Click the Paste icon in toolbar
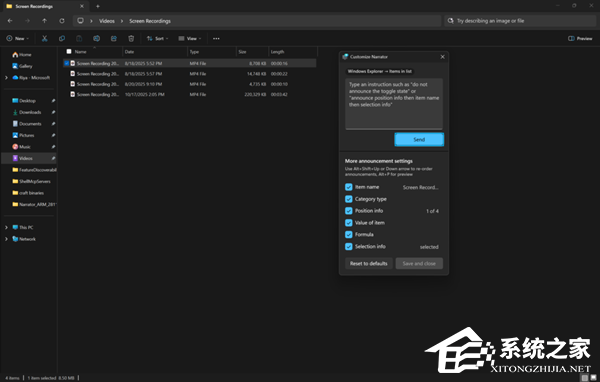The width and height of the screenshot is (600, 382). 79,38
